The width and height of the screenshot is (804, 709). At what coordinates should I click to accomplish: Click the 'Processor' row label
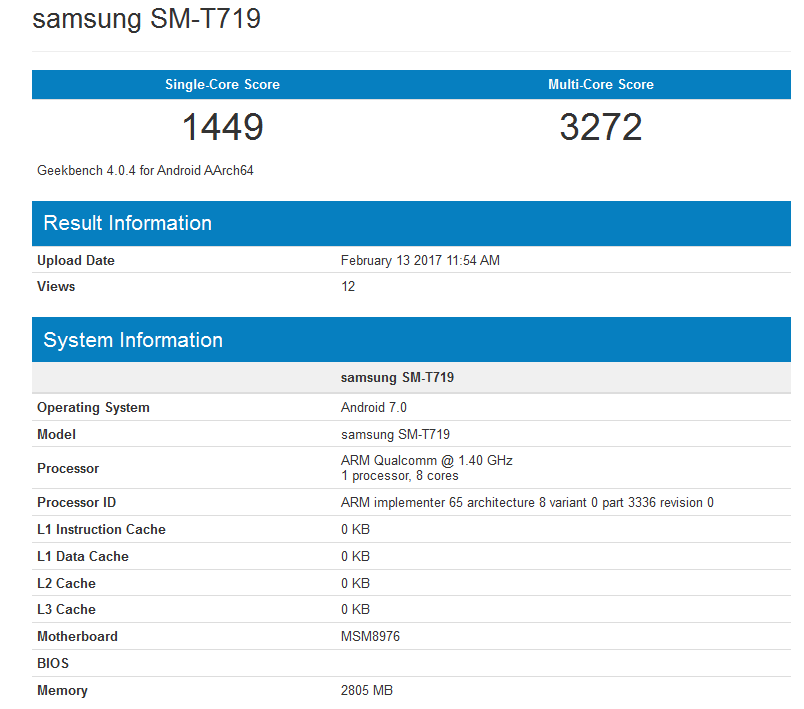(x=68, y=469)
